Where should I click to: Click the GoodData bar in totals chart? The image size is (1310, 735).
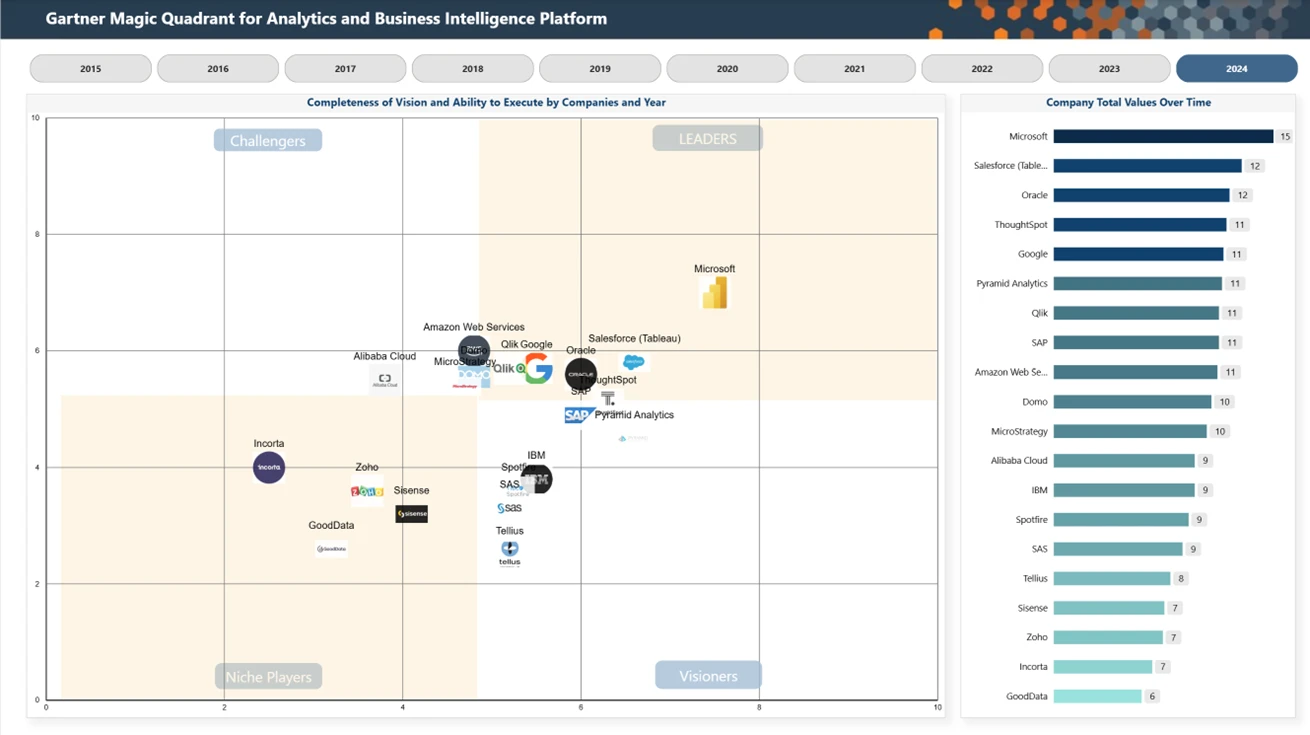coord(1097,696)
